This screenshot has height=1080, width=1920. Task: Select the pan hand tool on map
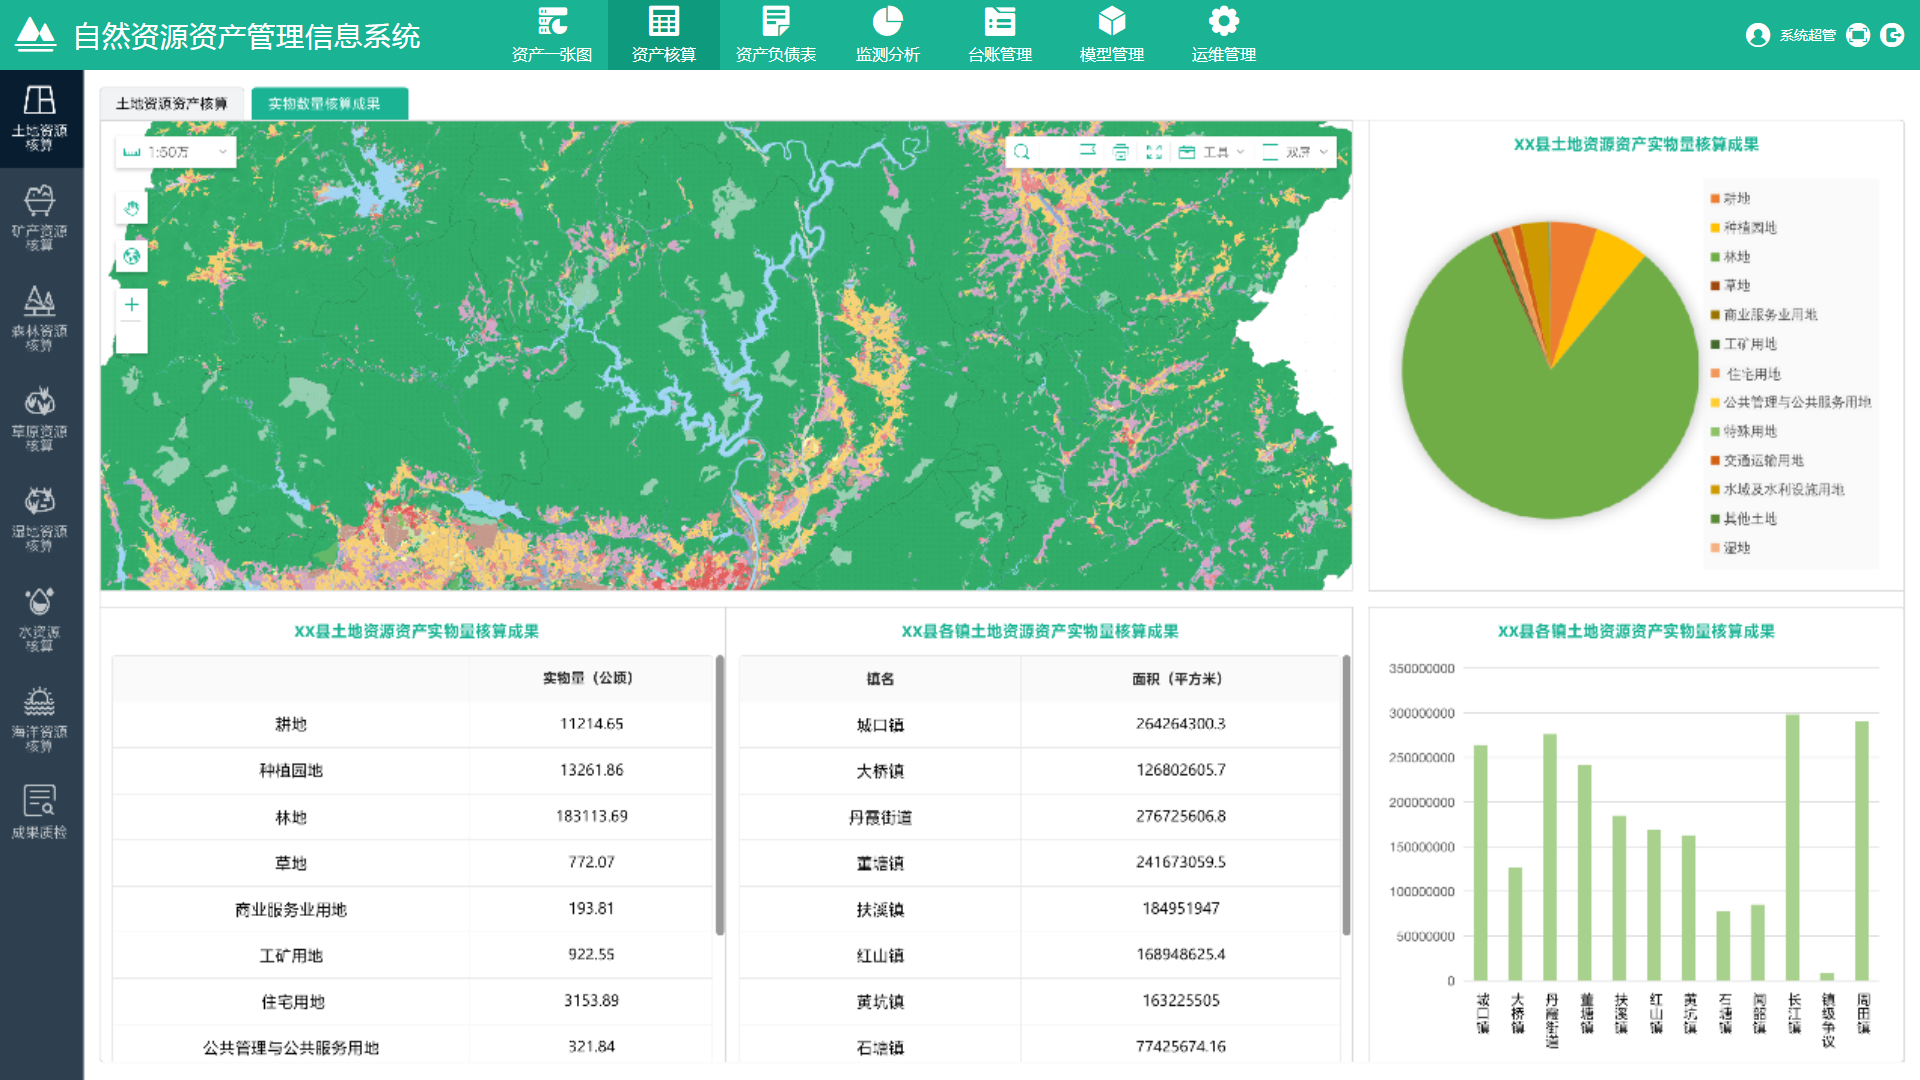[x=132, y=208]
